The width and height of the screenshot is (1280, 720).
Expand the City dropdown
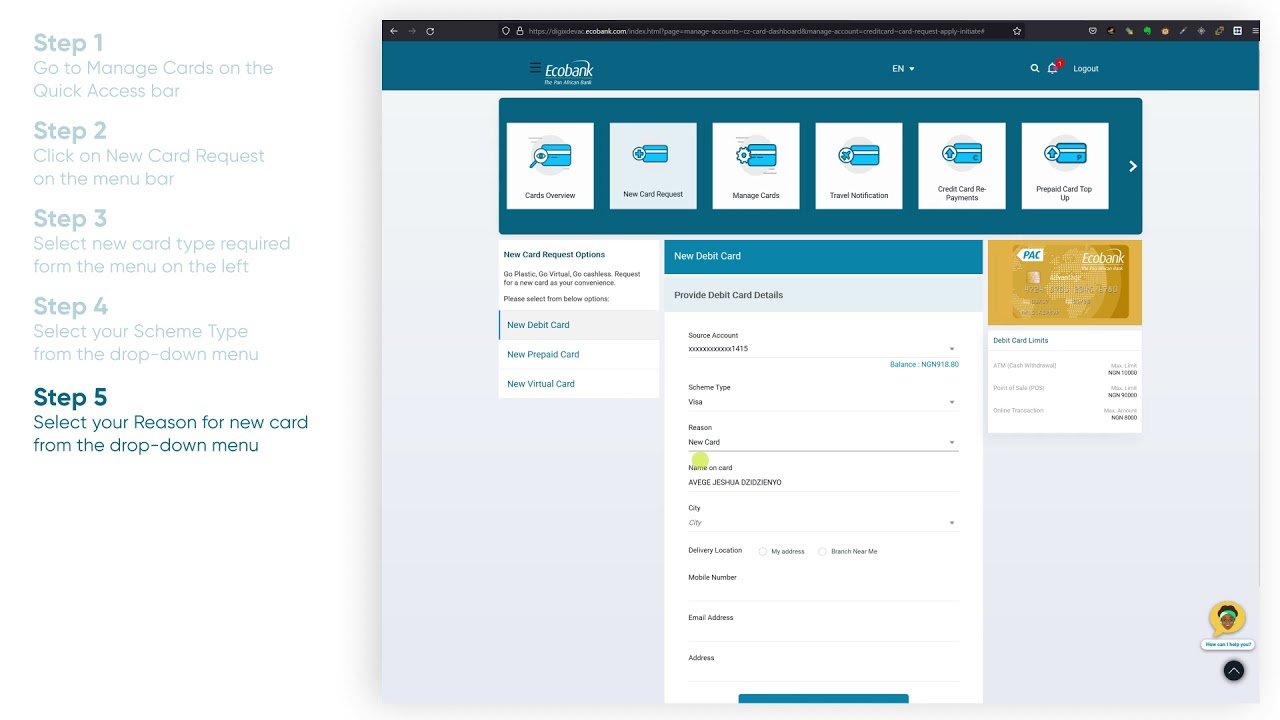(x=823, y=523)
